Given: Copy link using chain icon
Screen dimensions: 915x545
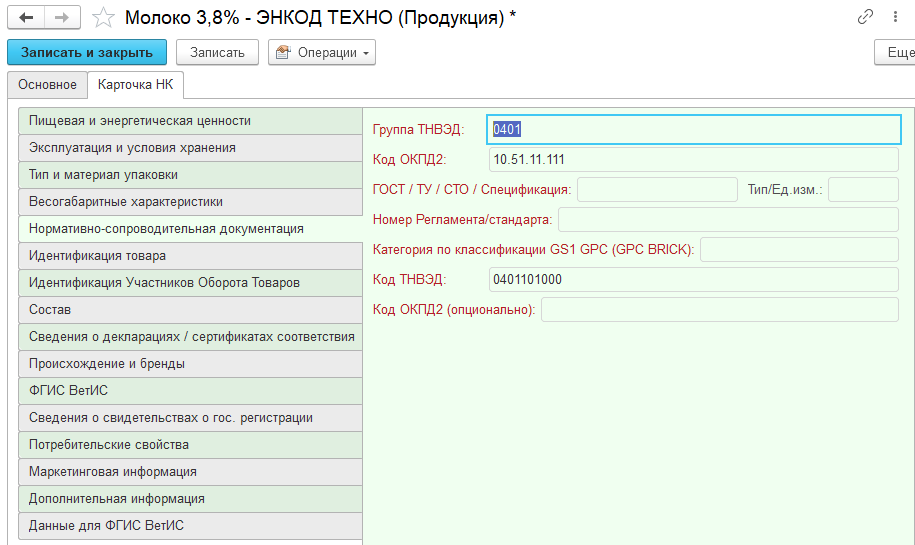Looking at the screenshot, I should click(865, 17).
